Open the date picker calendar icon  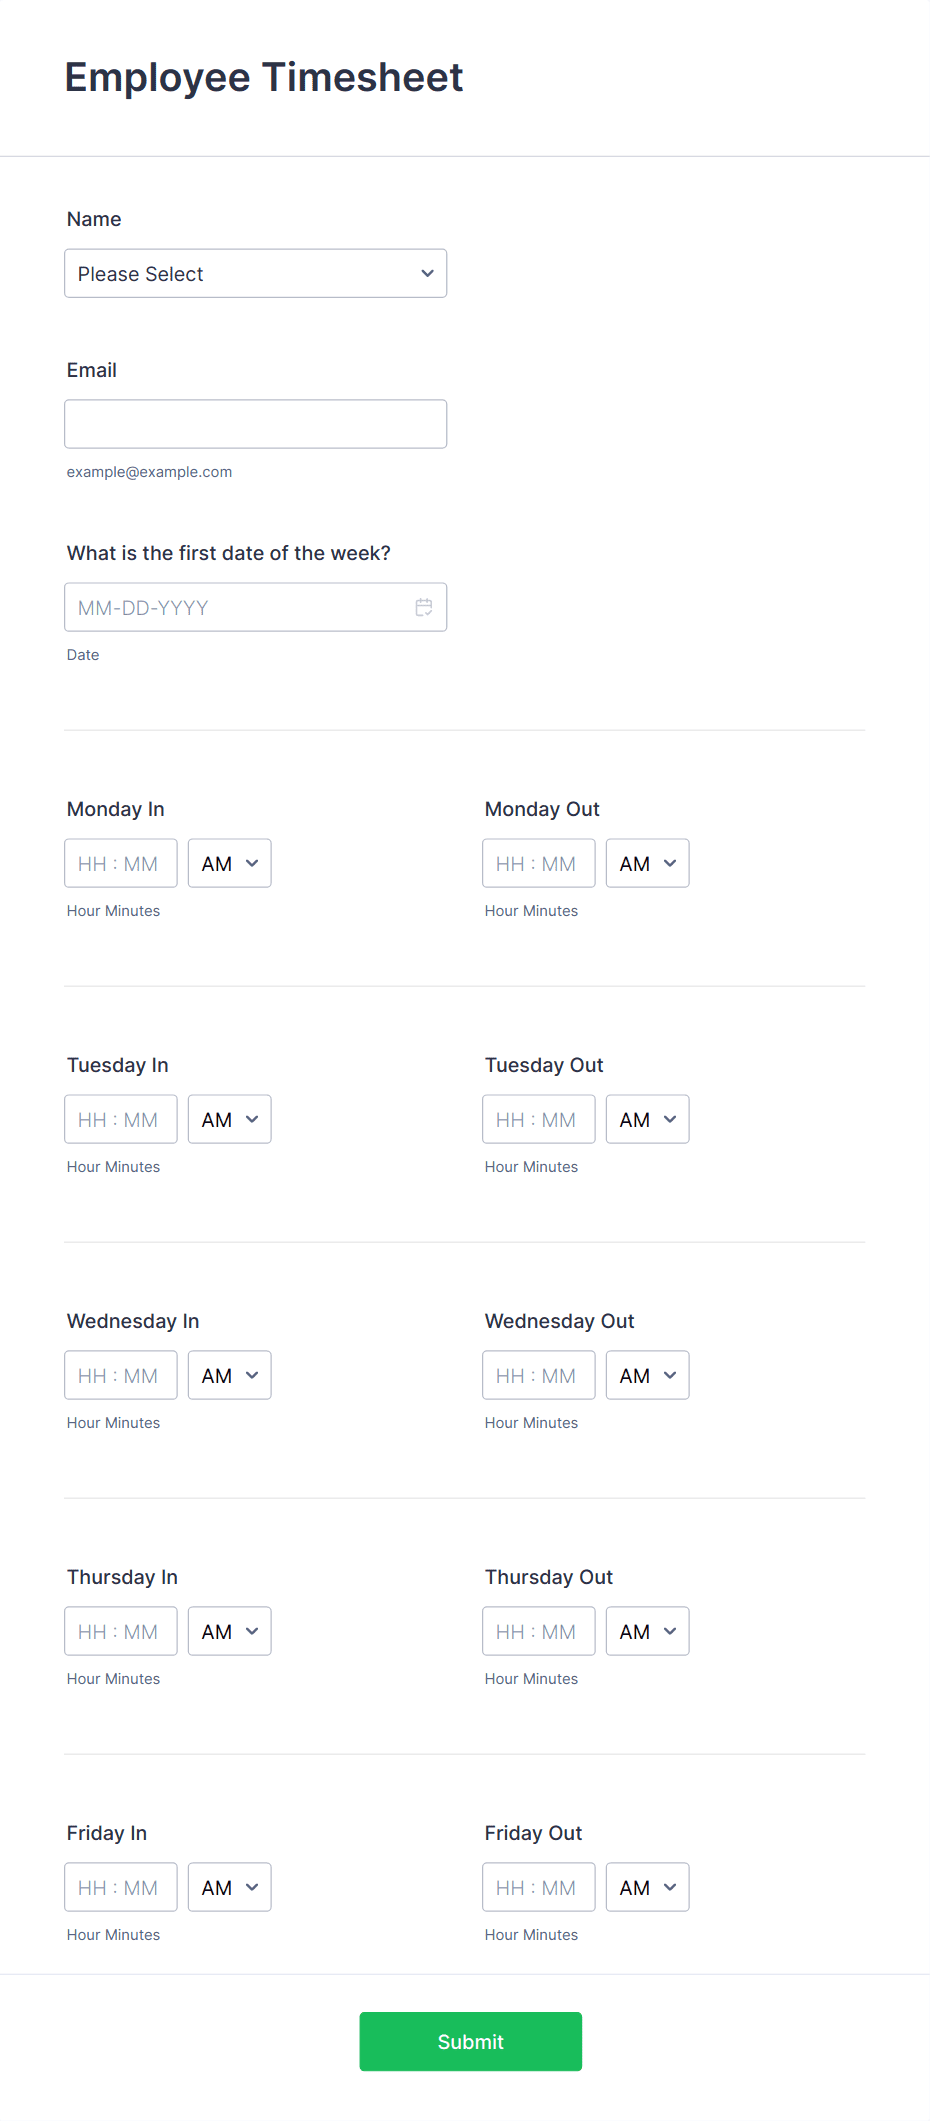click(423, 606)
